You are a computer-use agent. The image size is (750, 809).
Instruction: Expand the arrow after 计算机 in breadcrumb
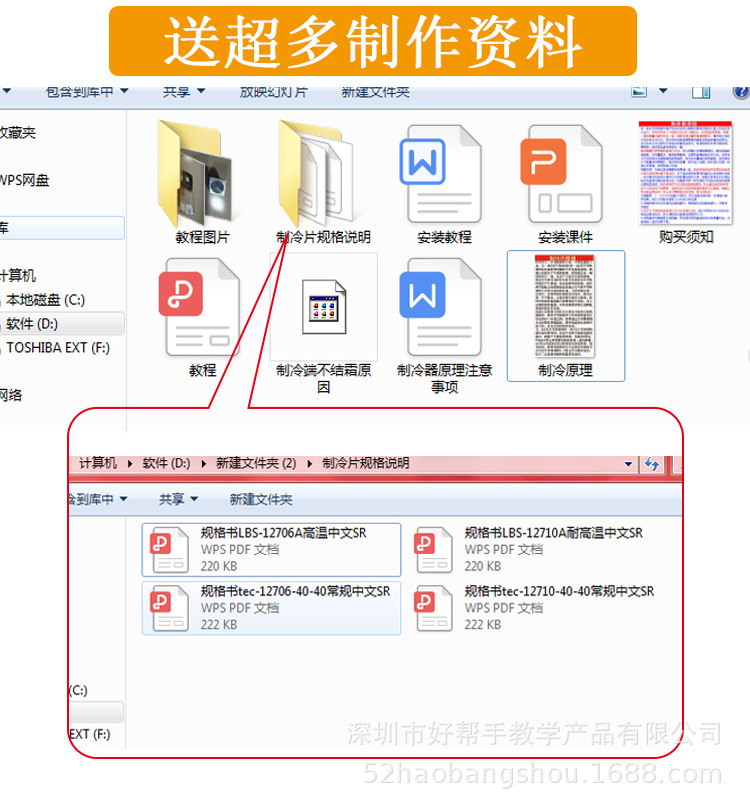[x=130, y=463]
